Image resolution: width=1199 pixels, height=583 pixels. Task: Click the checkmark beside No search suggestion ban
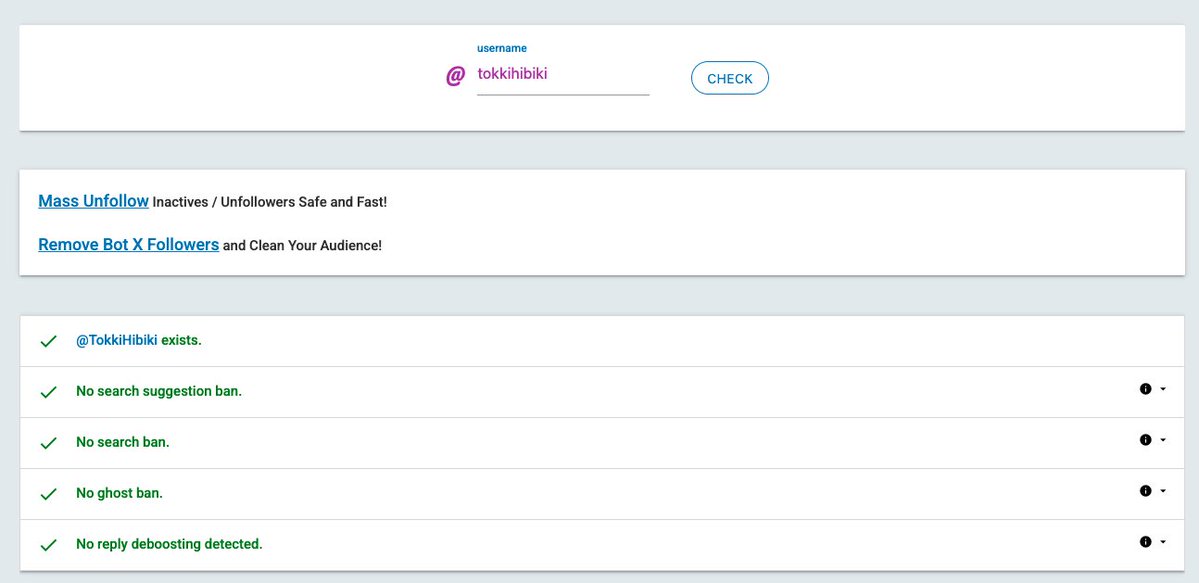pyautogui.click(x=48, y=392)
